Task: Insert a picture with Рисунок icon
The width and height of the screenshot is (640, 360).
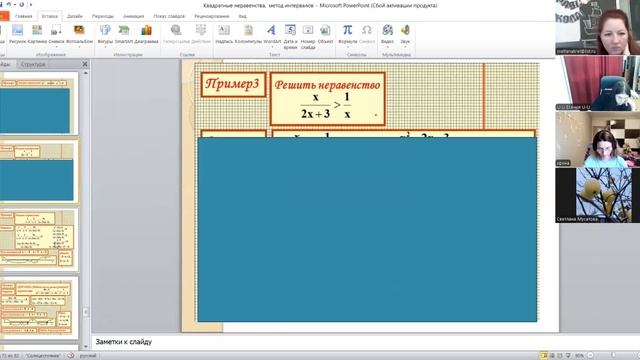Action: coord(17,34)
